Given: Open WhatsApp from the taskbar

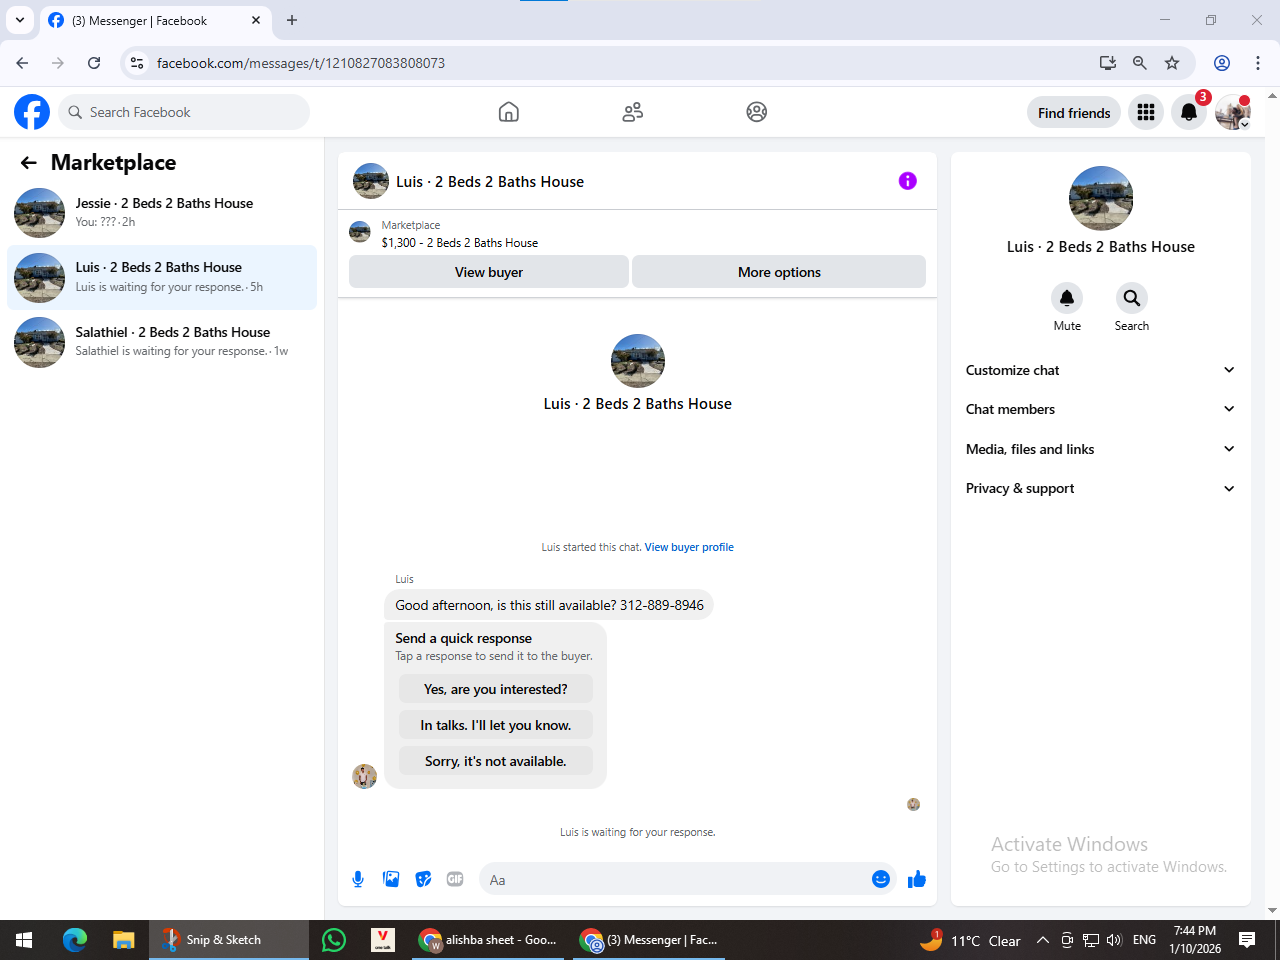Looking at the screenshot, I should click(334, 940).
